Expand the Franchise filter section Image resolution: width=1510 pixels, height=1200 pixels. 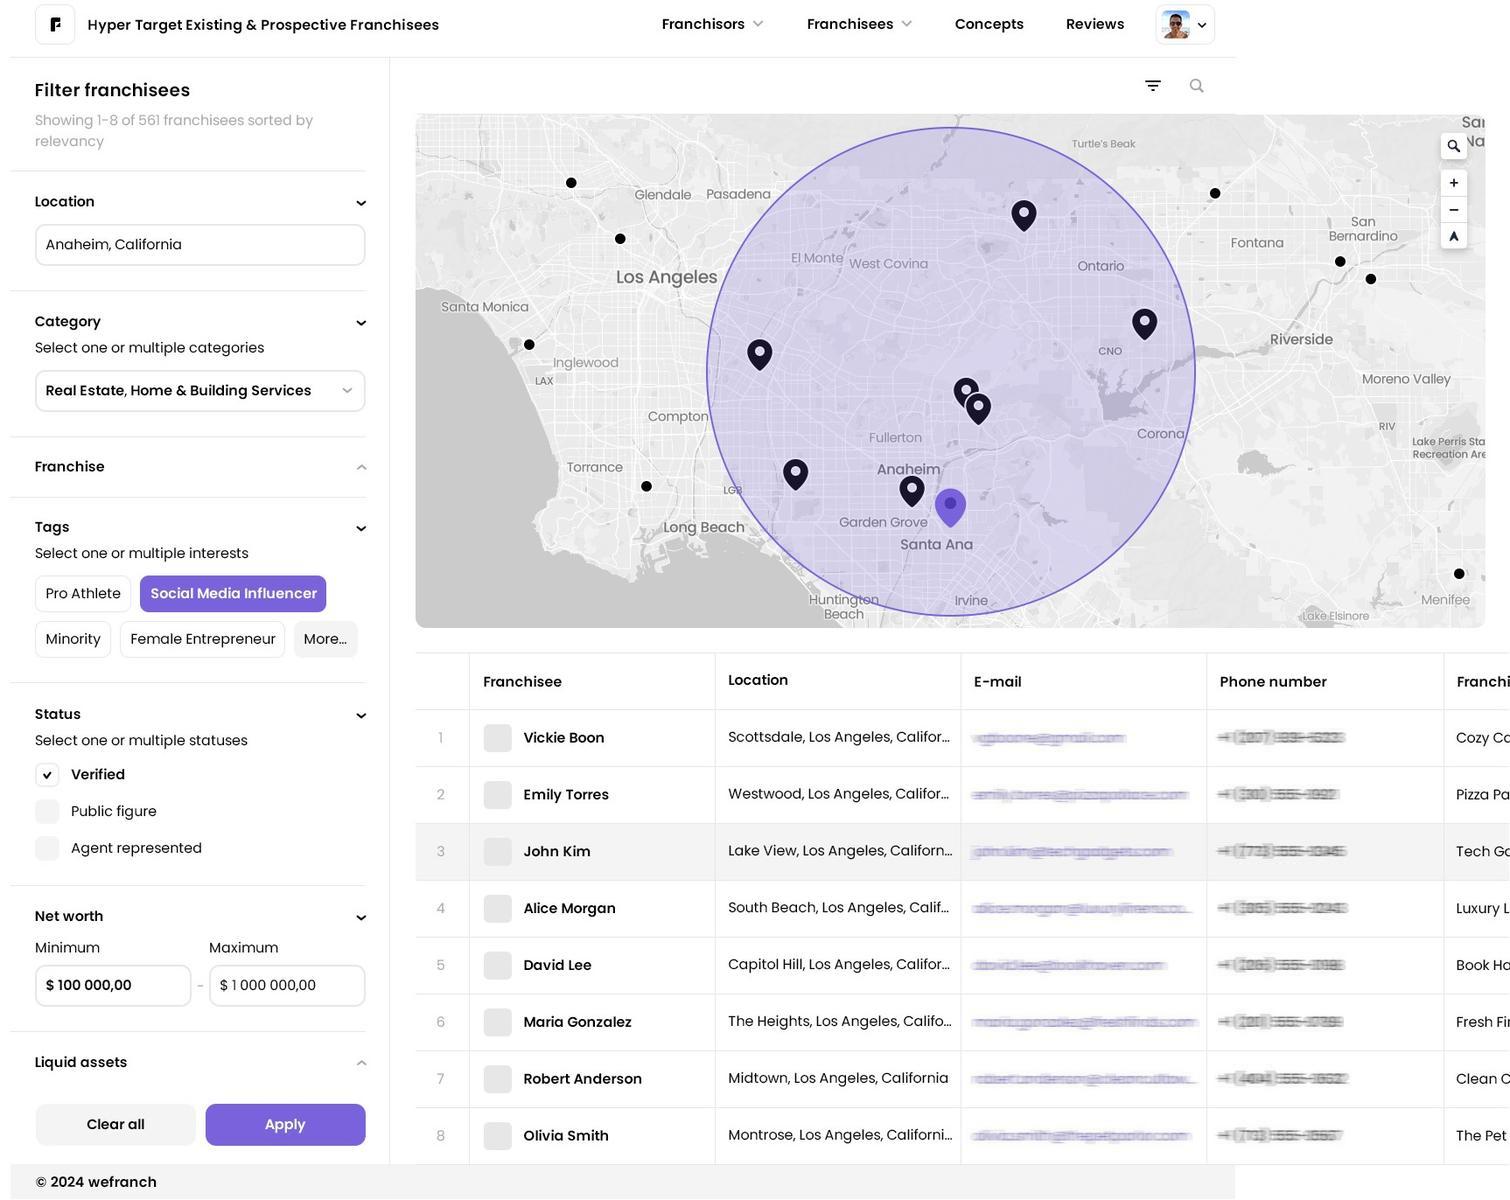pyautogui.click(x=361, y=468)
